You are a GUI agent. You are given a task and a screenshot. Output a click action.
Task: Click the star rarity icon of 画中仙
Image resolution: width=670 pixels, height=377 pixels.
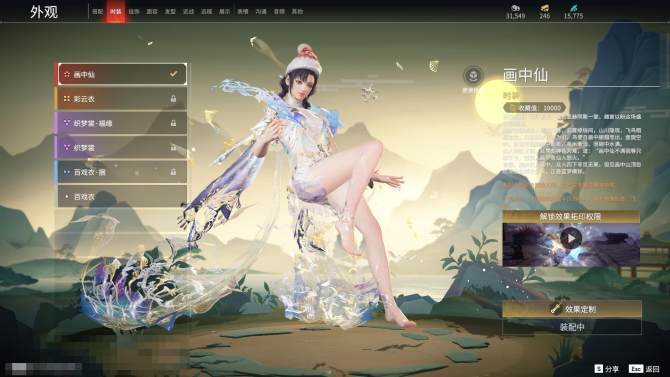click(67, 74)
